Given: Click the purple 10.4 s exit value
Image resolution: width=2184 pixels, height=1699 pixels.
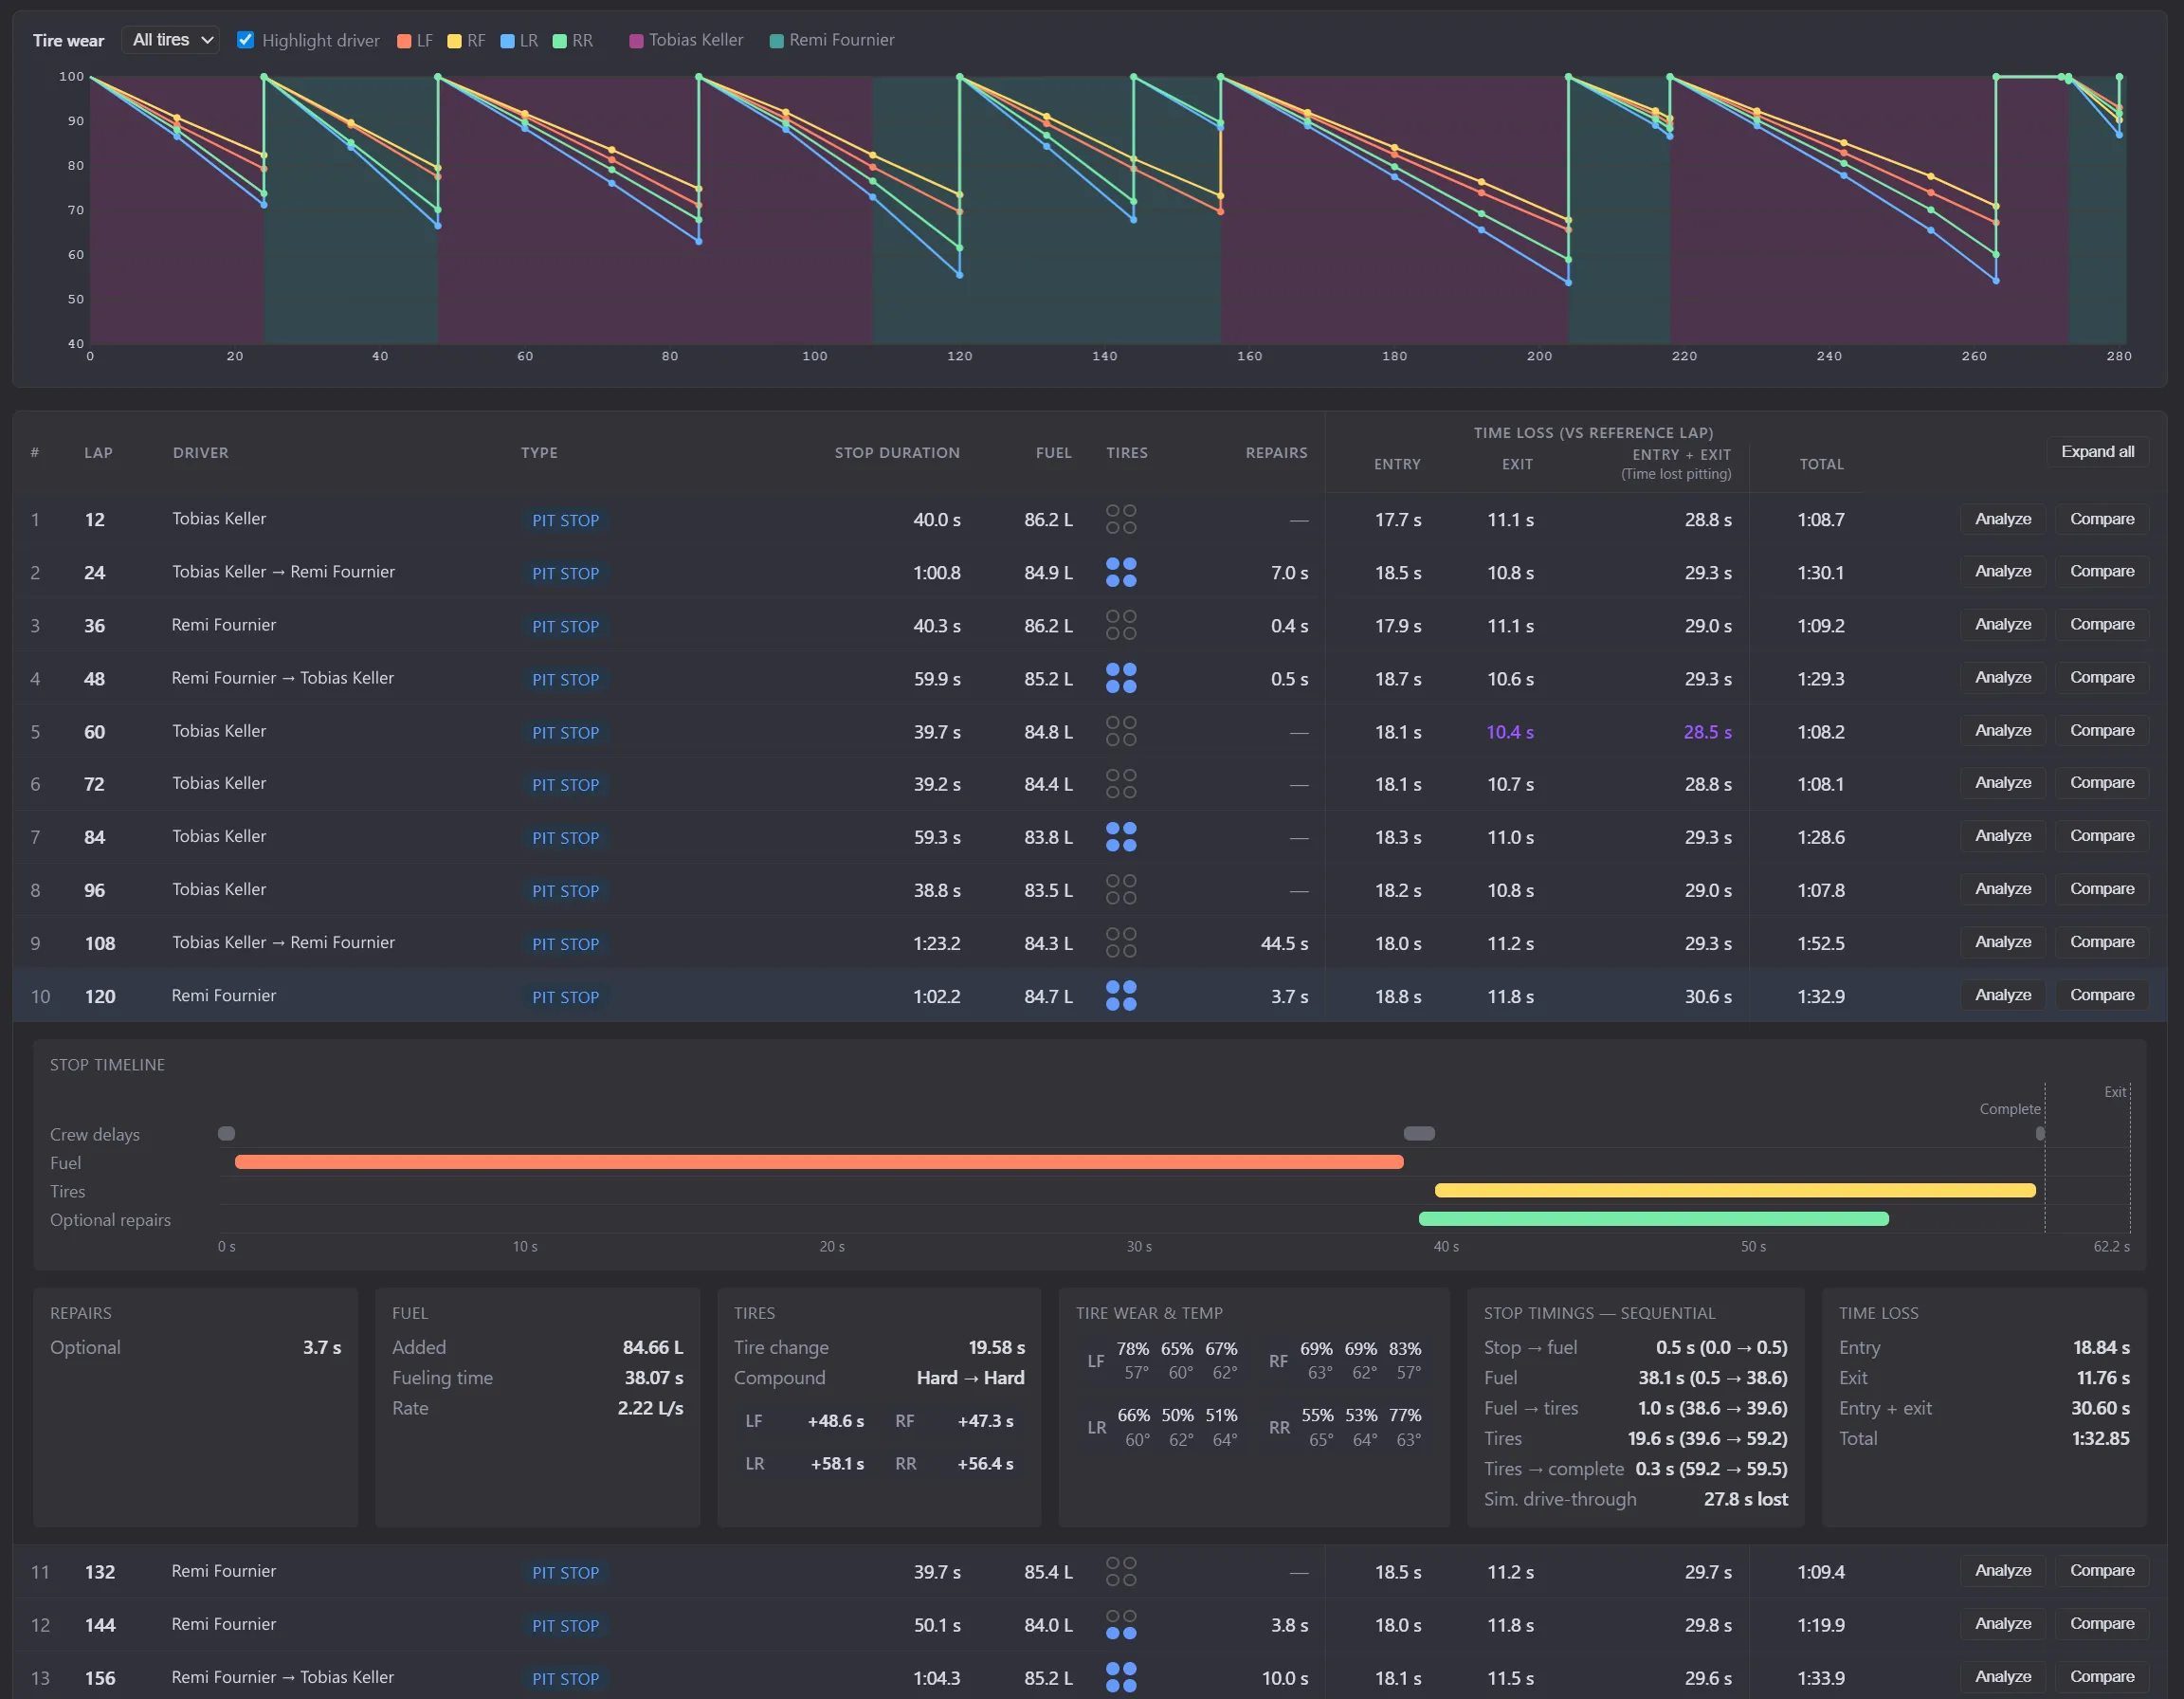Looking at the screenshot, I should coord(1510,732).
